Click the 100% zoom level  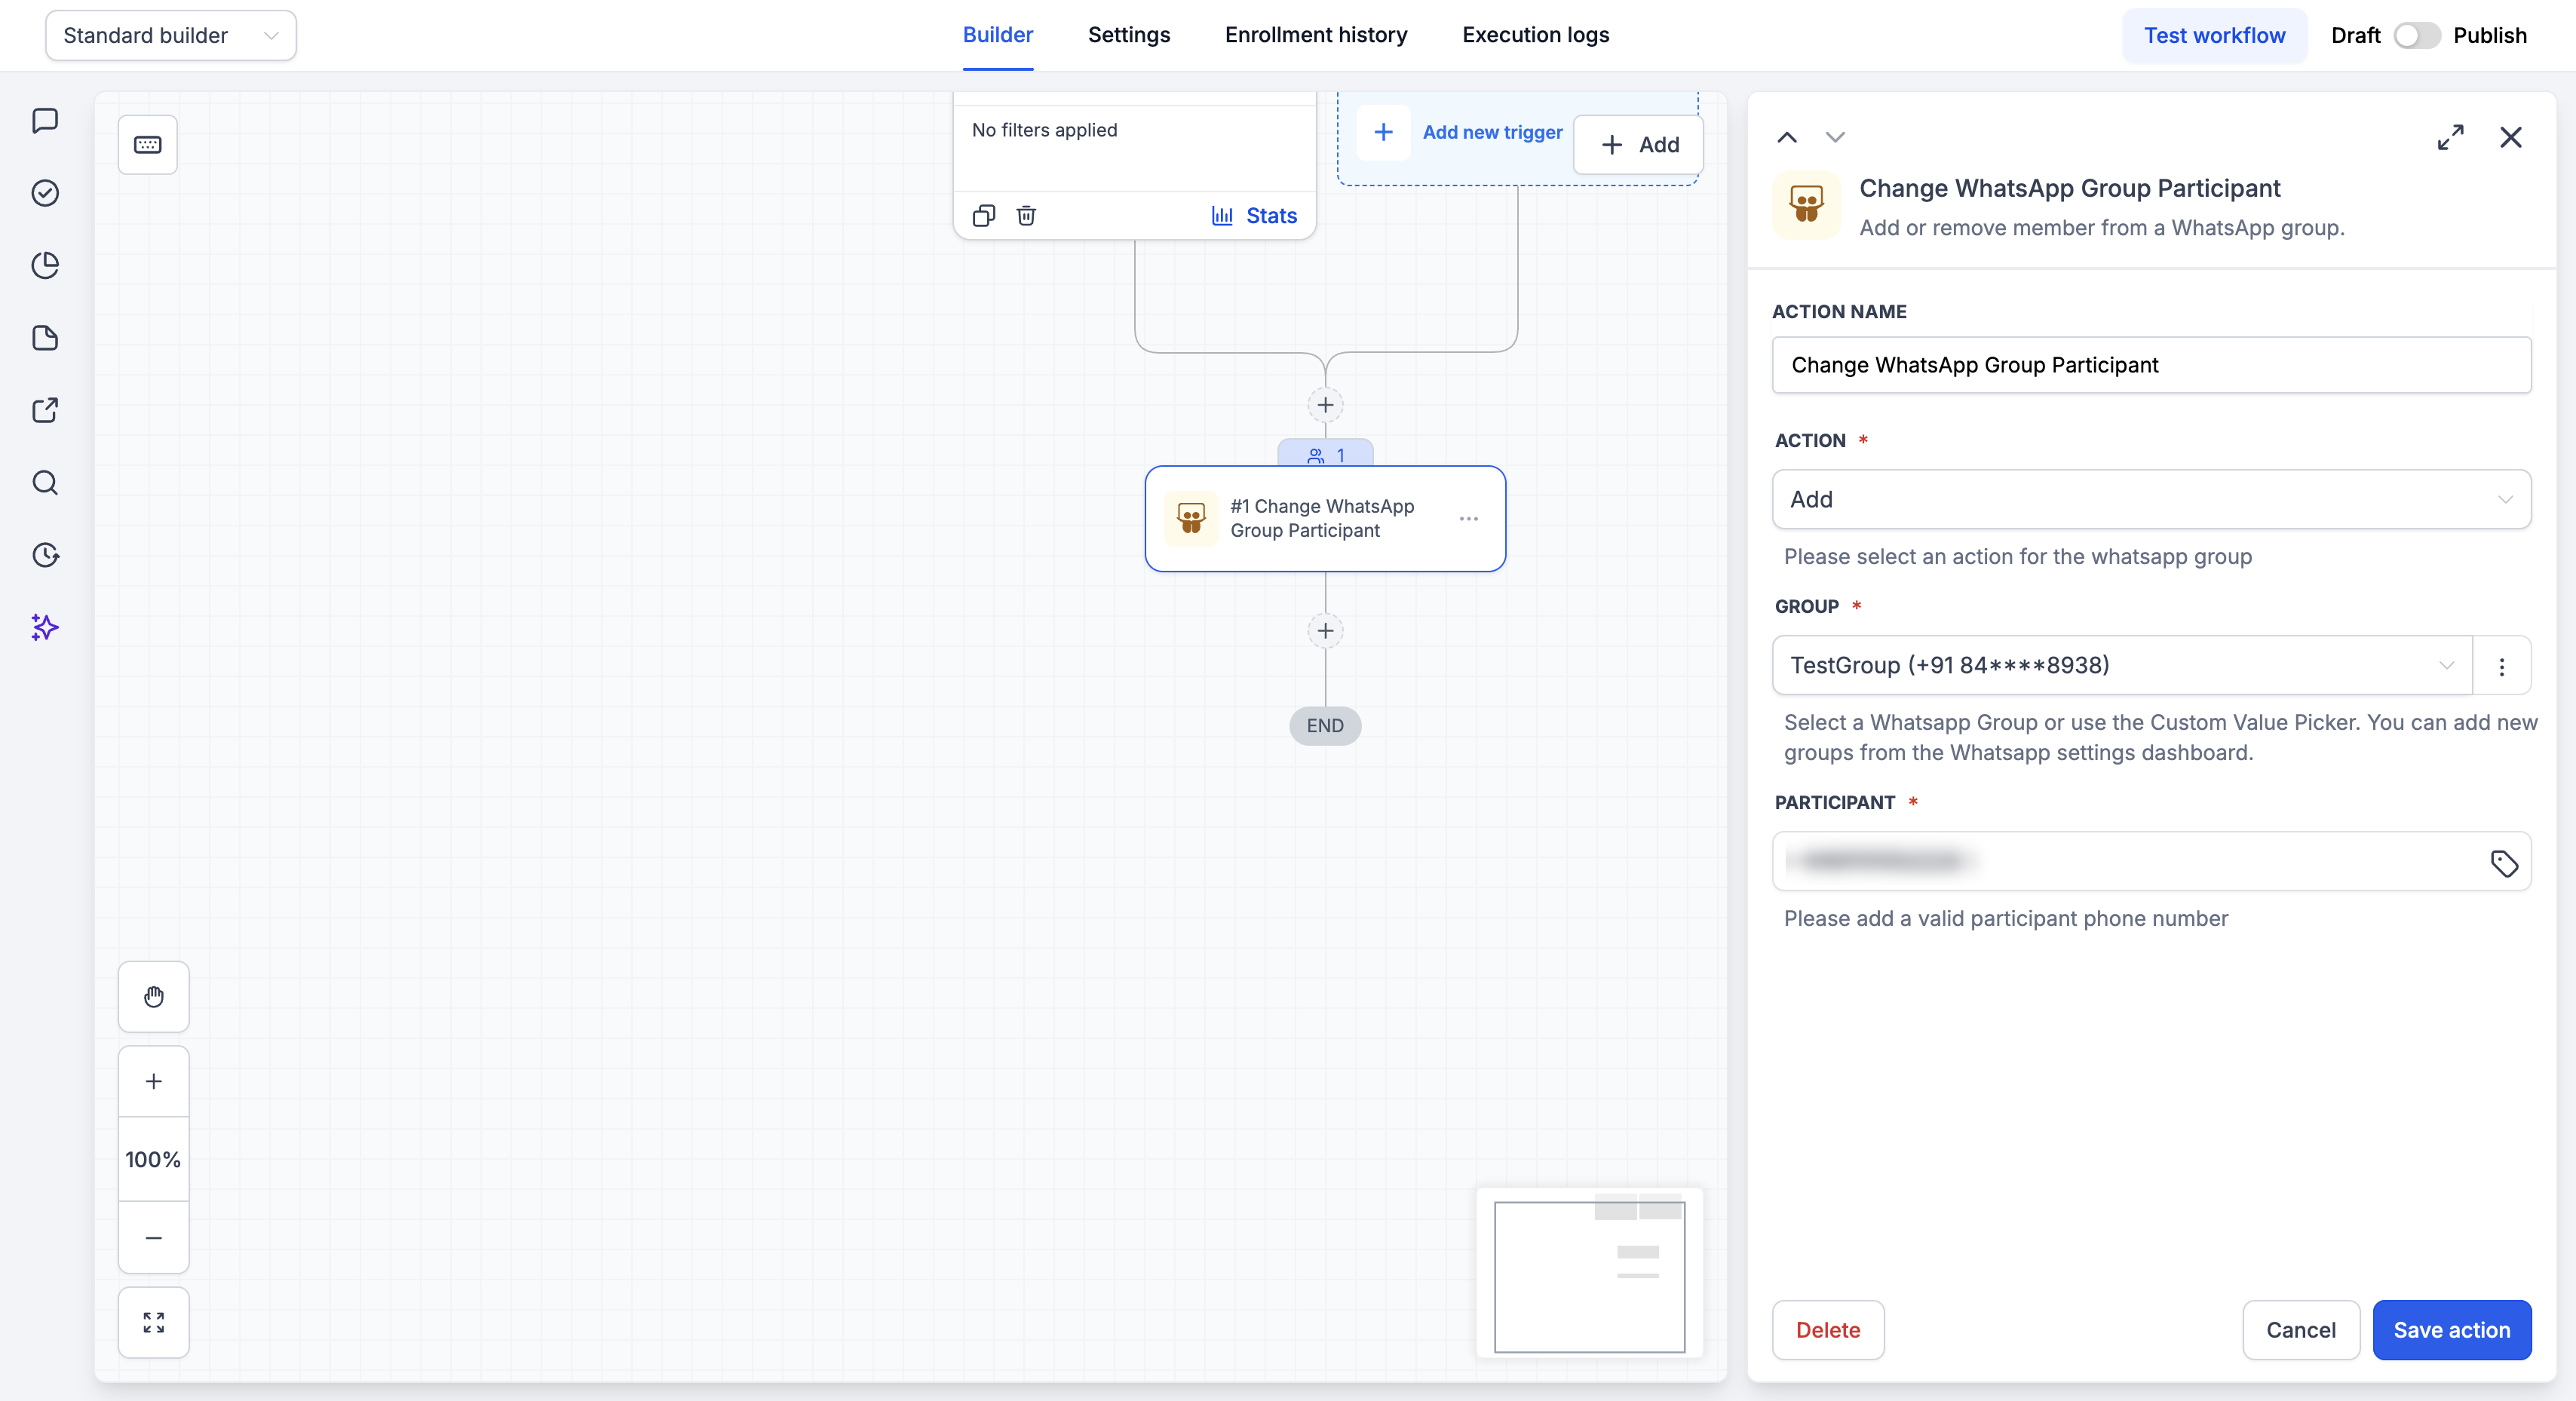[154, 1159]
